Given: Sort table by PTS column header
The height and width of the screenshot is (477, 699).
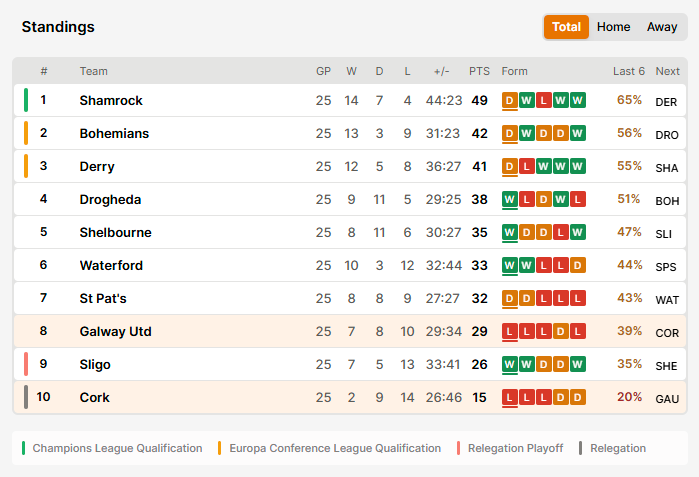Looking at the screenshot, I should [479, 71].
